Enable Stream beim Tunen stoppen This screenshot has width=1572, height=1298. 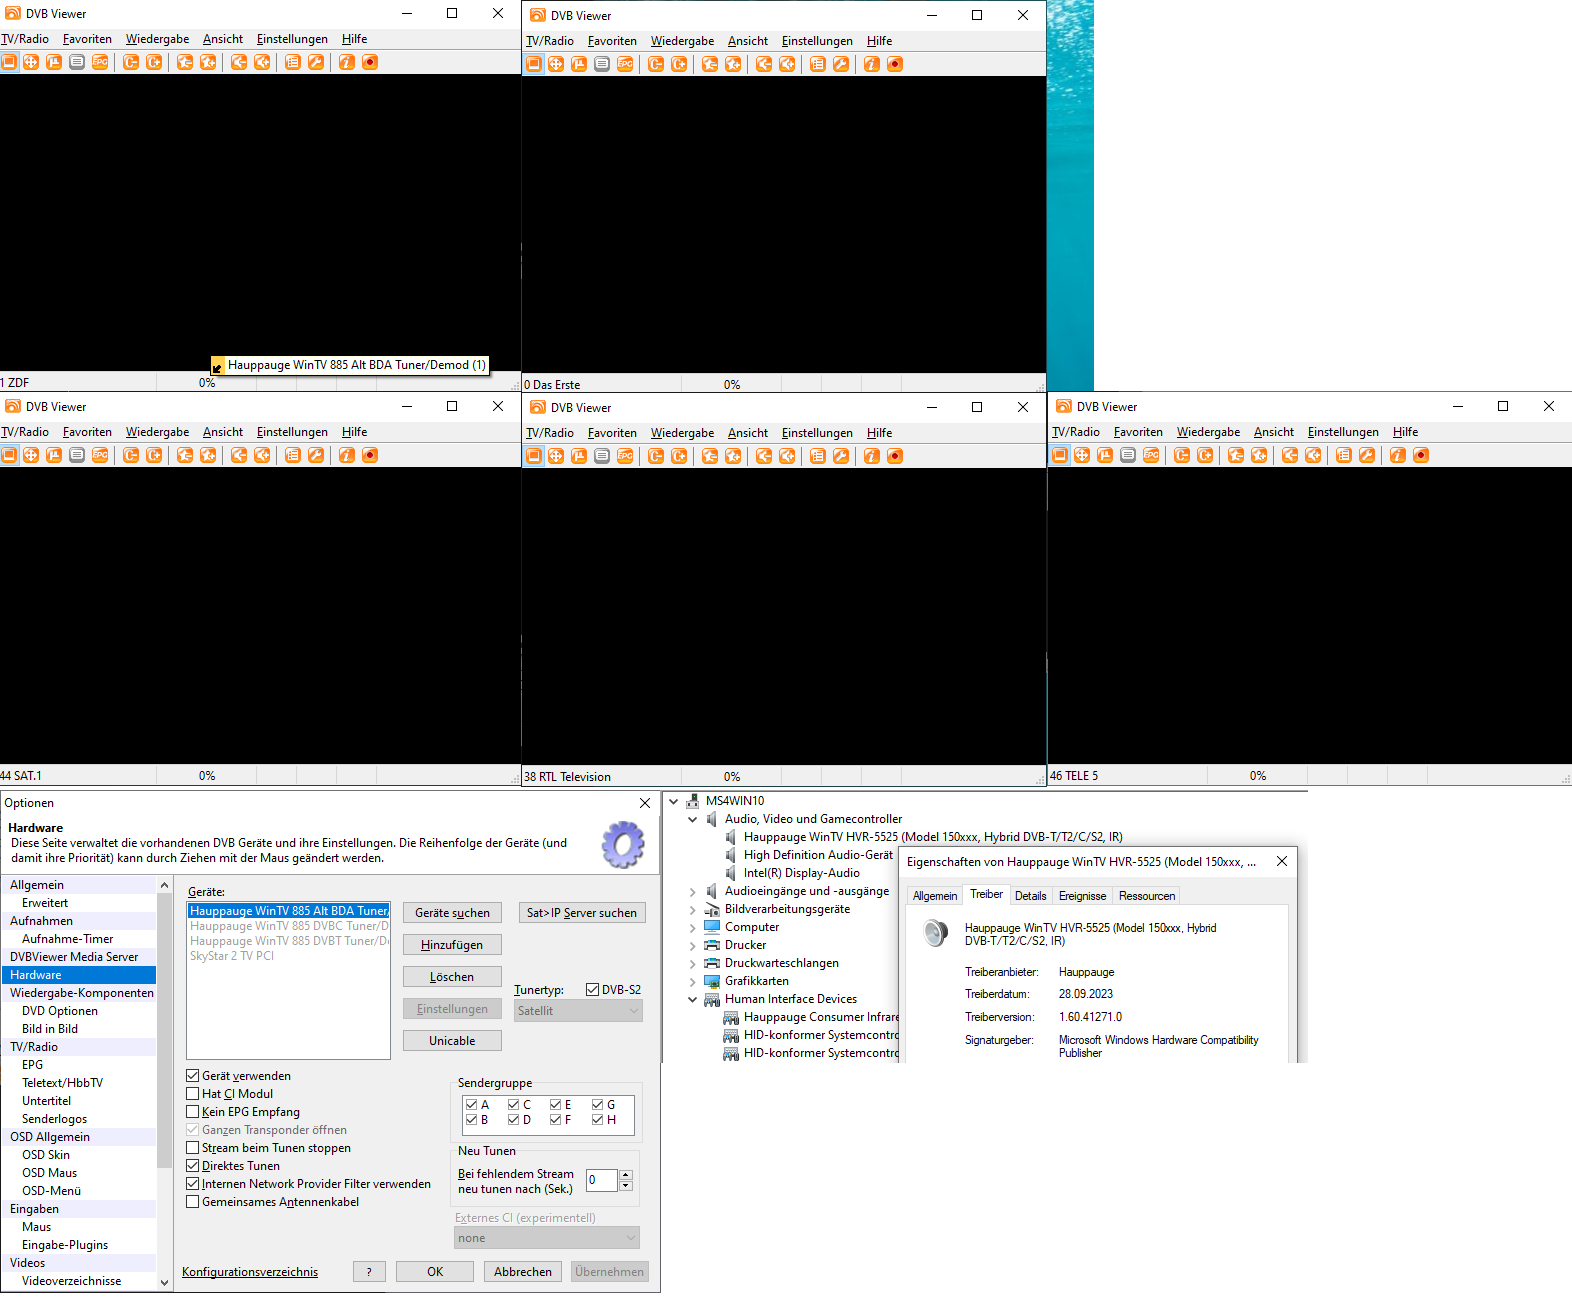tap(193, 1148)
